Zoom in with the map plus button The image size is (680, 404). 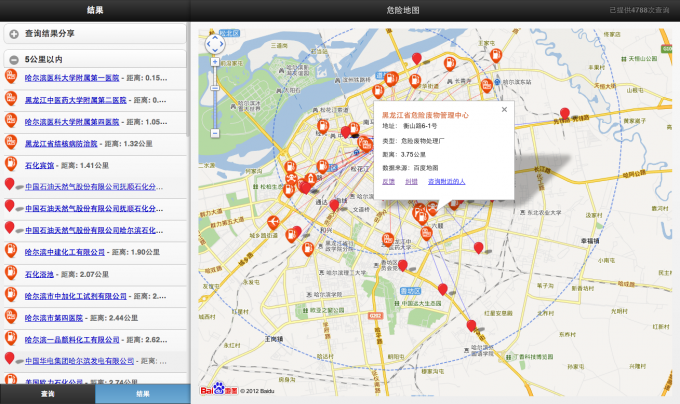pos(215,62)
